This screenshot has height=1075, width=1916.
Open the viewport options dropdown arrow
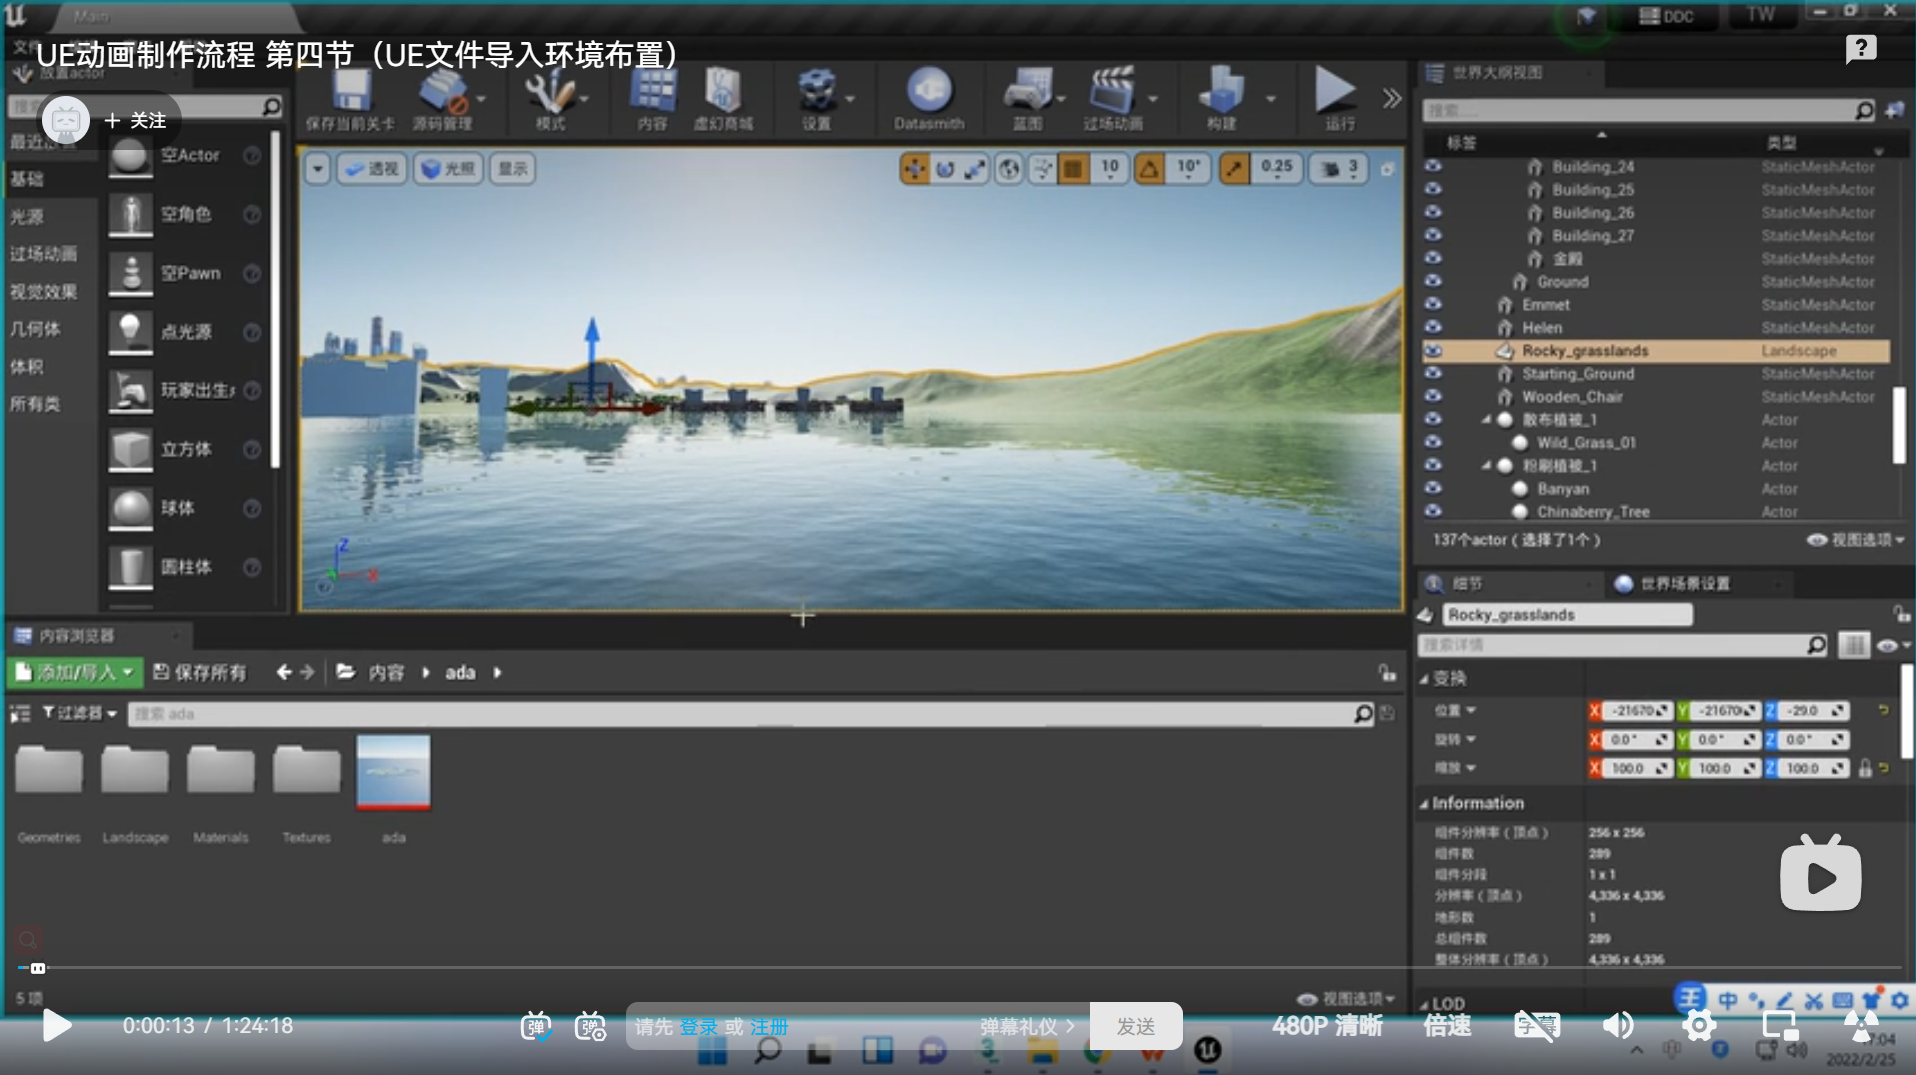[318, 169]
